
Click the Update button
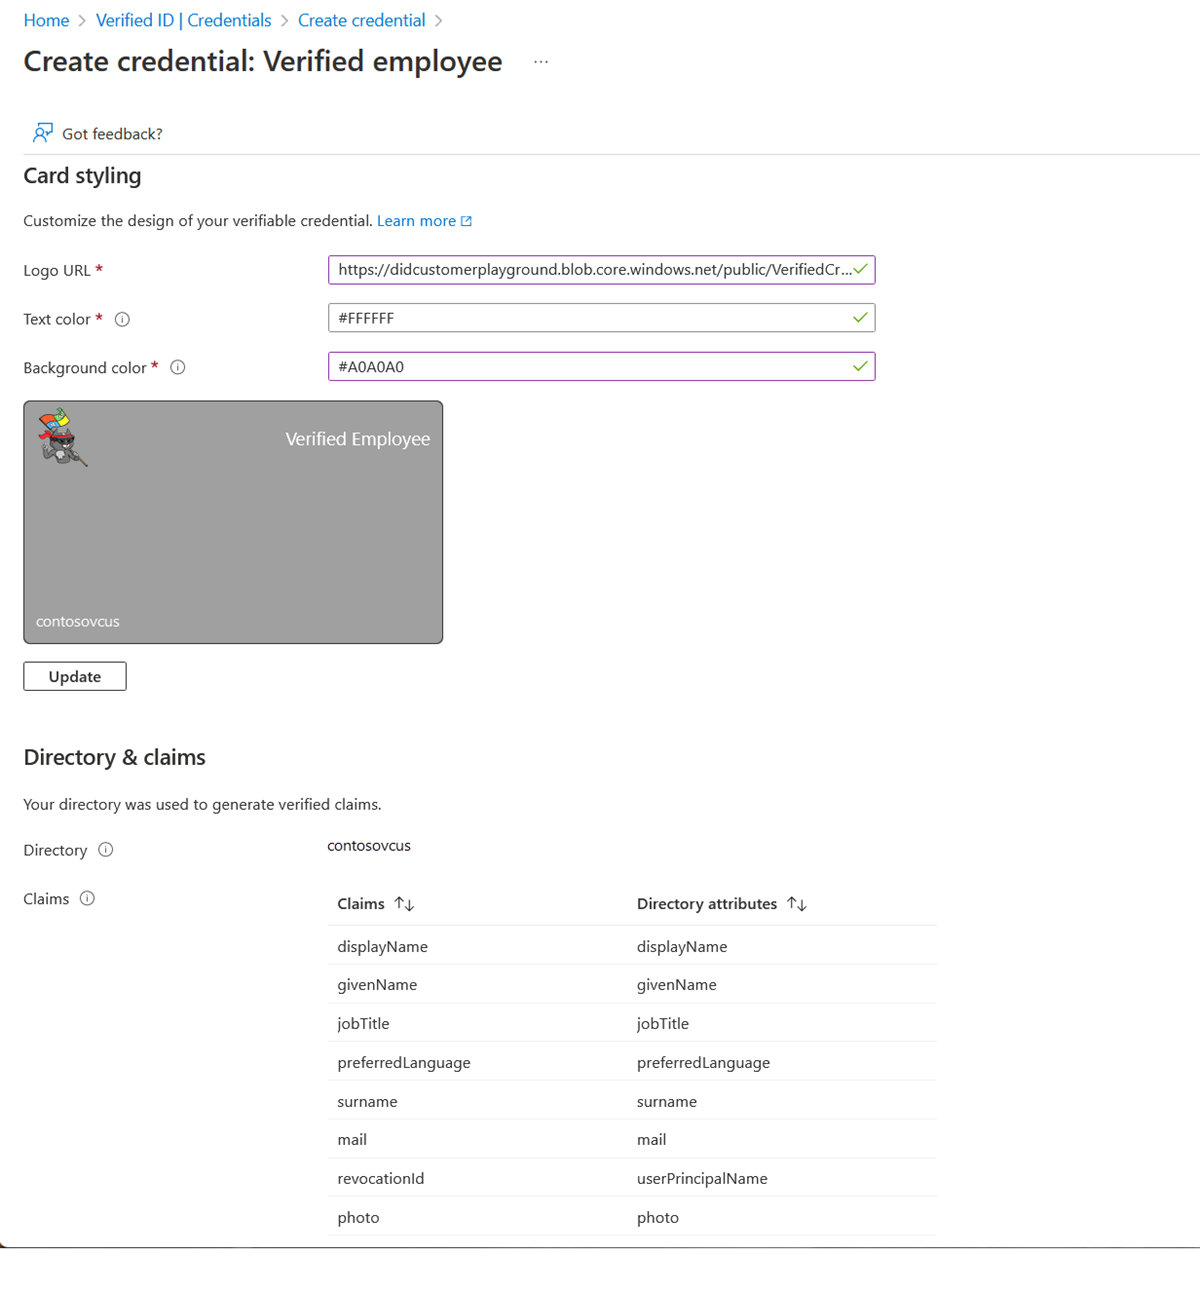click(75, 676)
